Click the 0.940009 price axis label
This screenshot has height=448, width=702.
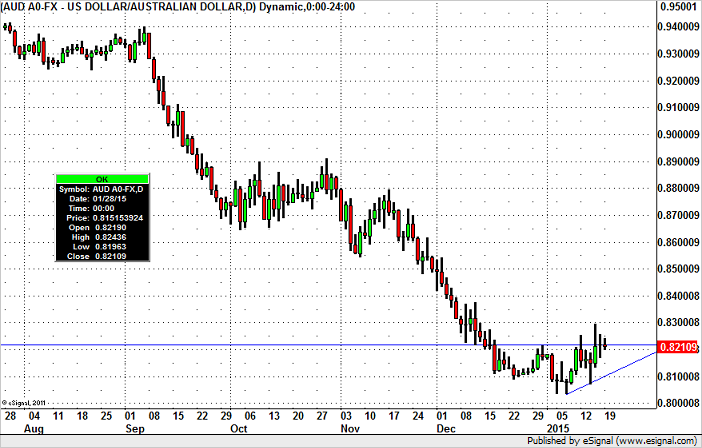(x=678, y=27)
